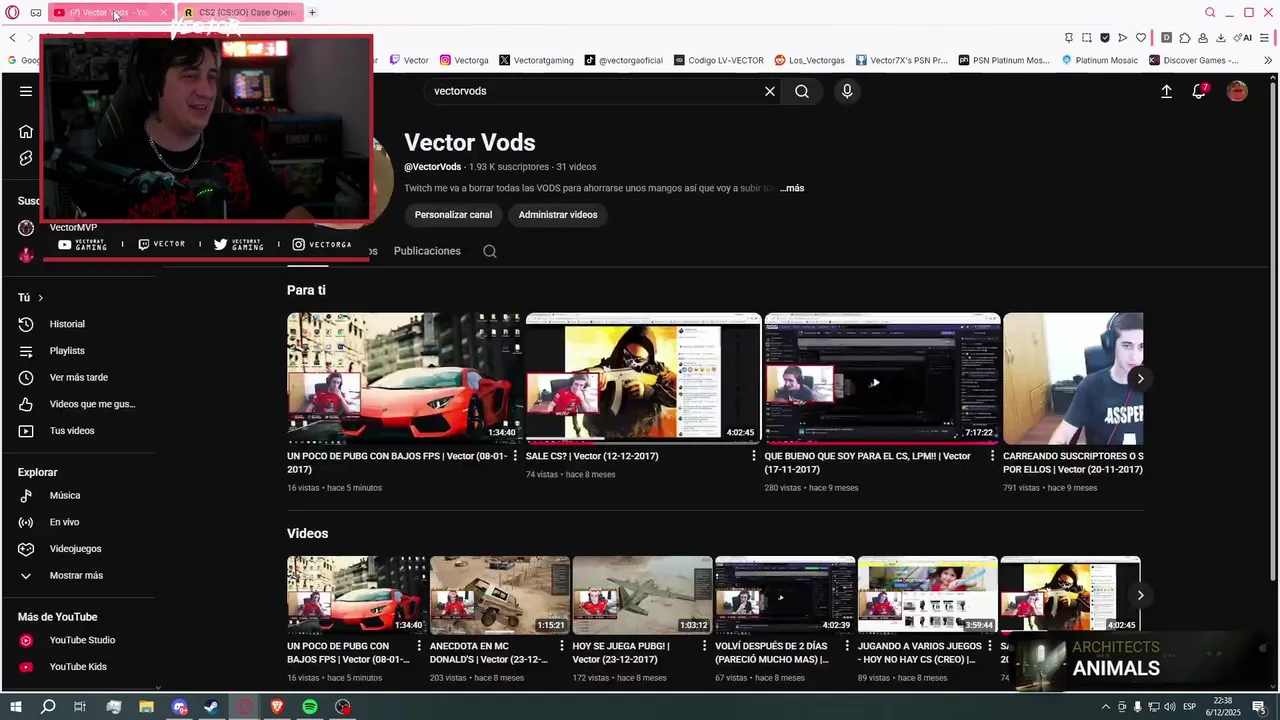Open the Opera menu logo
Screen dimensions: 1280x720
[x=13, y=12]
